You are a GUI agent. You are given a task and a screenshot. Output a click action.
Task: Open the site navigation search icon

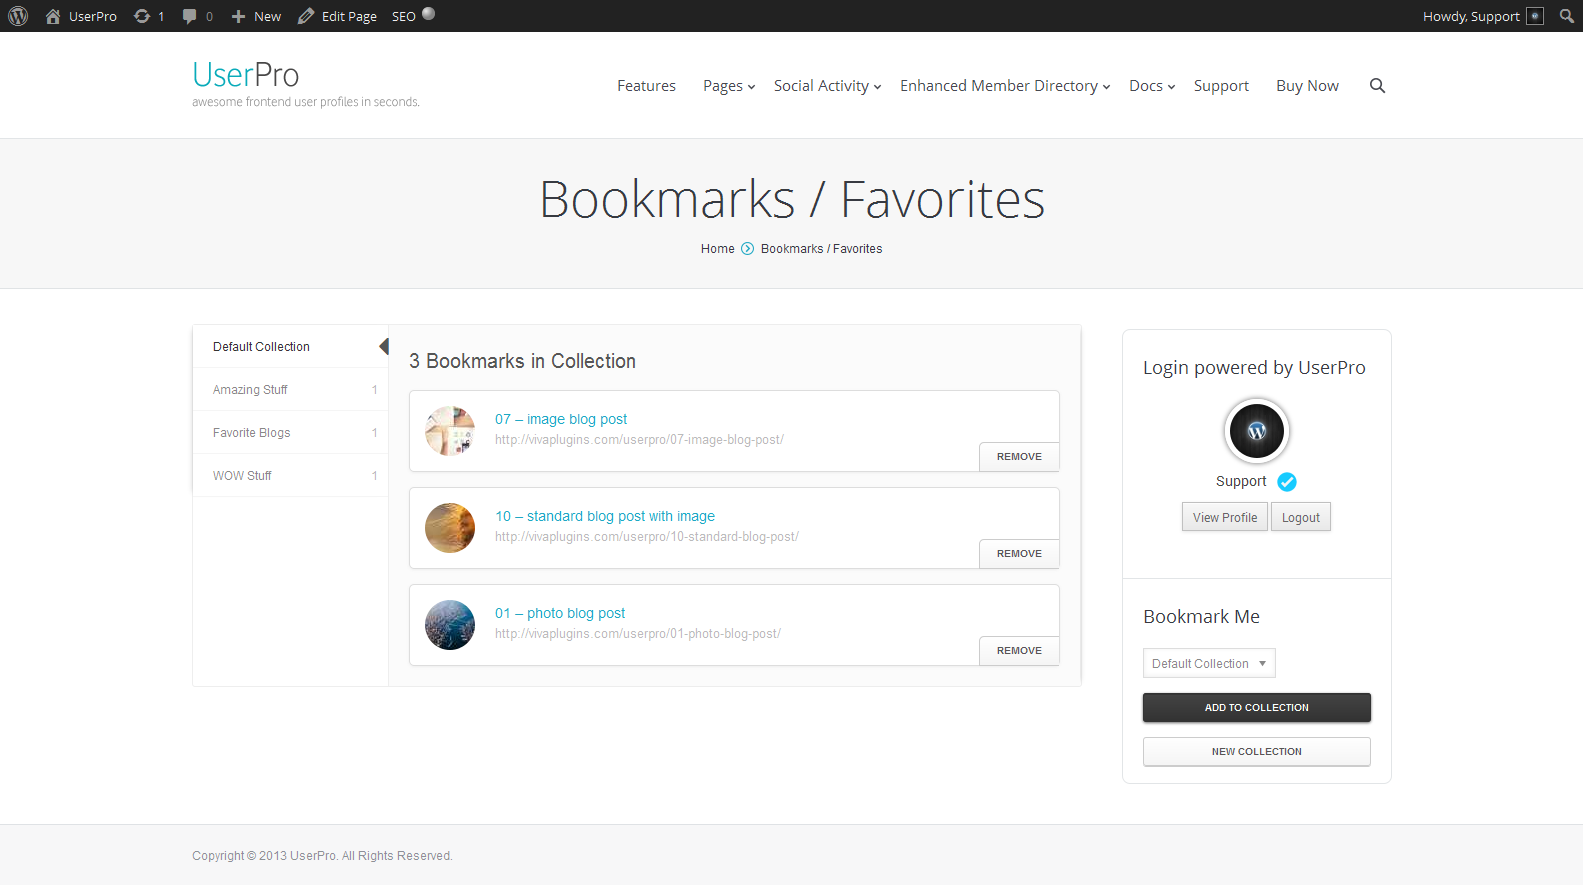point(1377,86)
